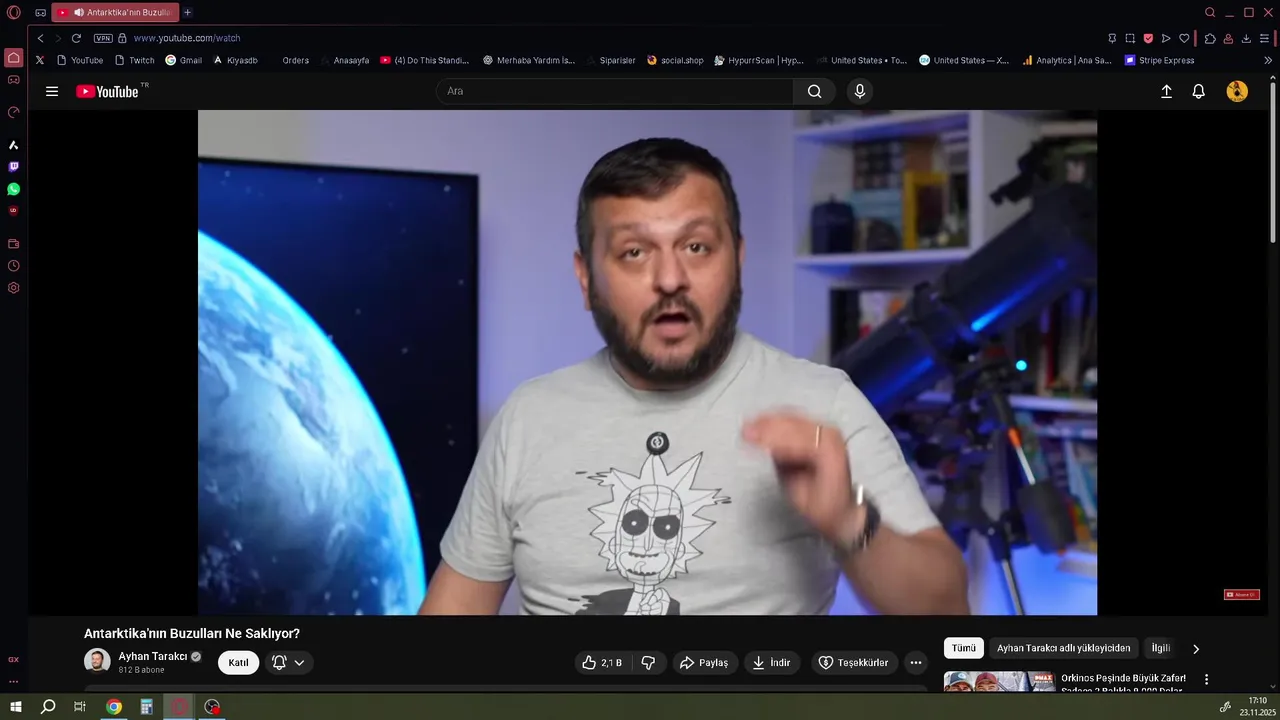Click into the Ara search field
Viewport: 1280px width, 720px height.
(615, 91)
